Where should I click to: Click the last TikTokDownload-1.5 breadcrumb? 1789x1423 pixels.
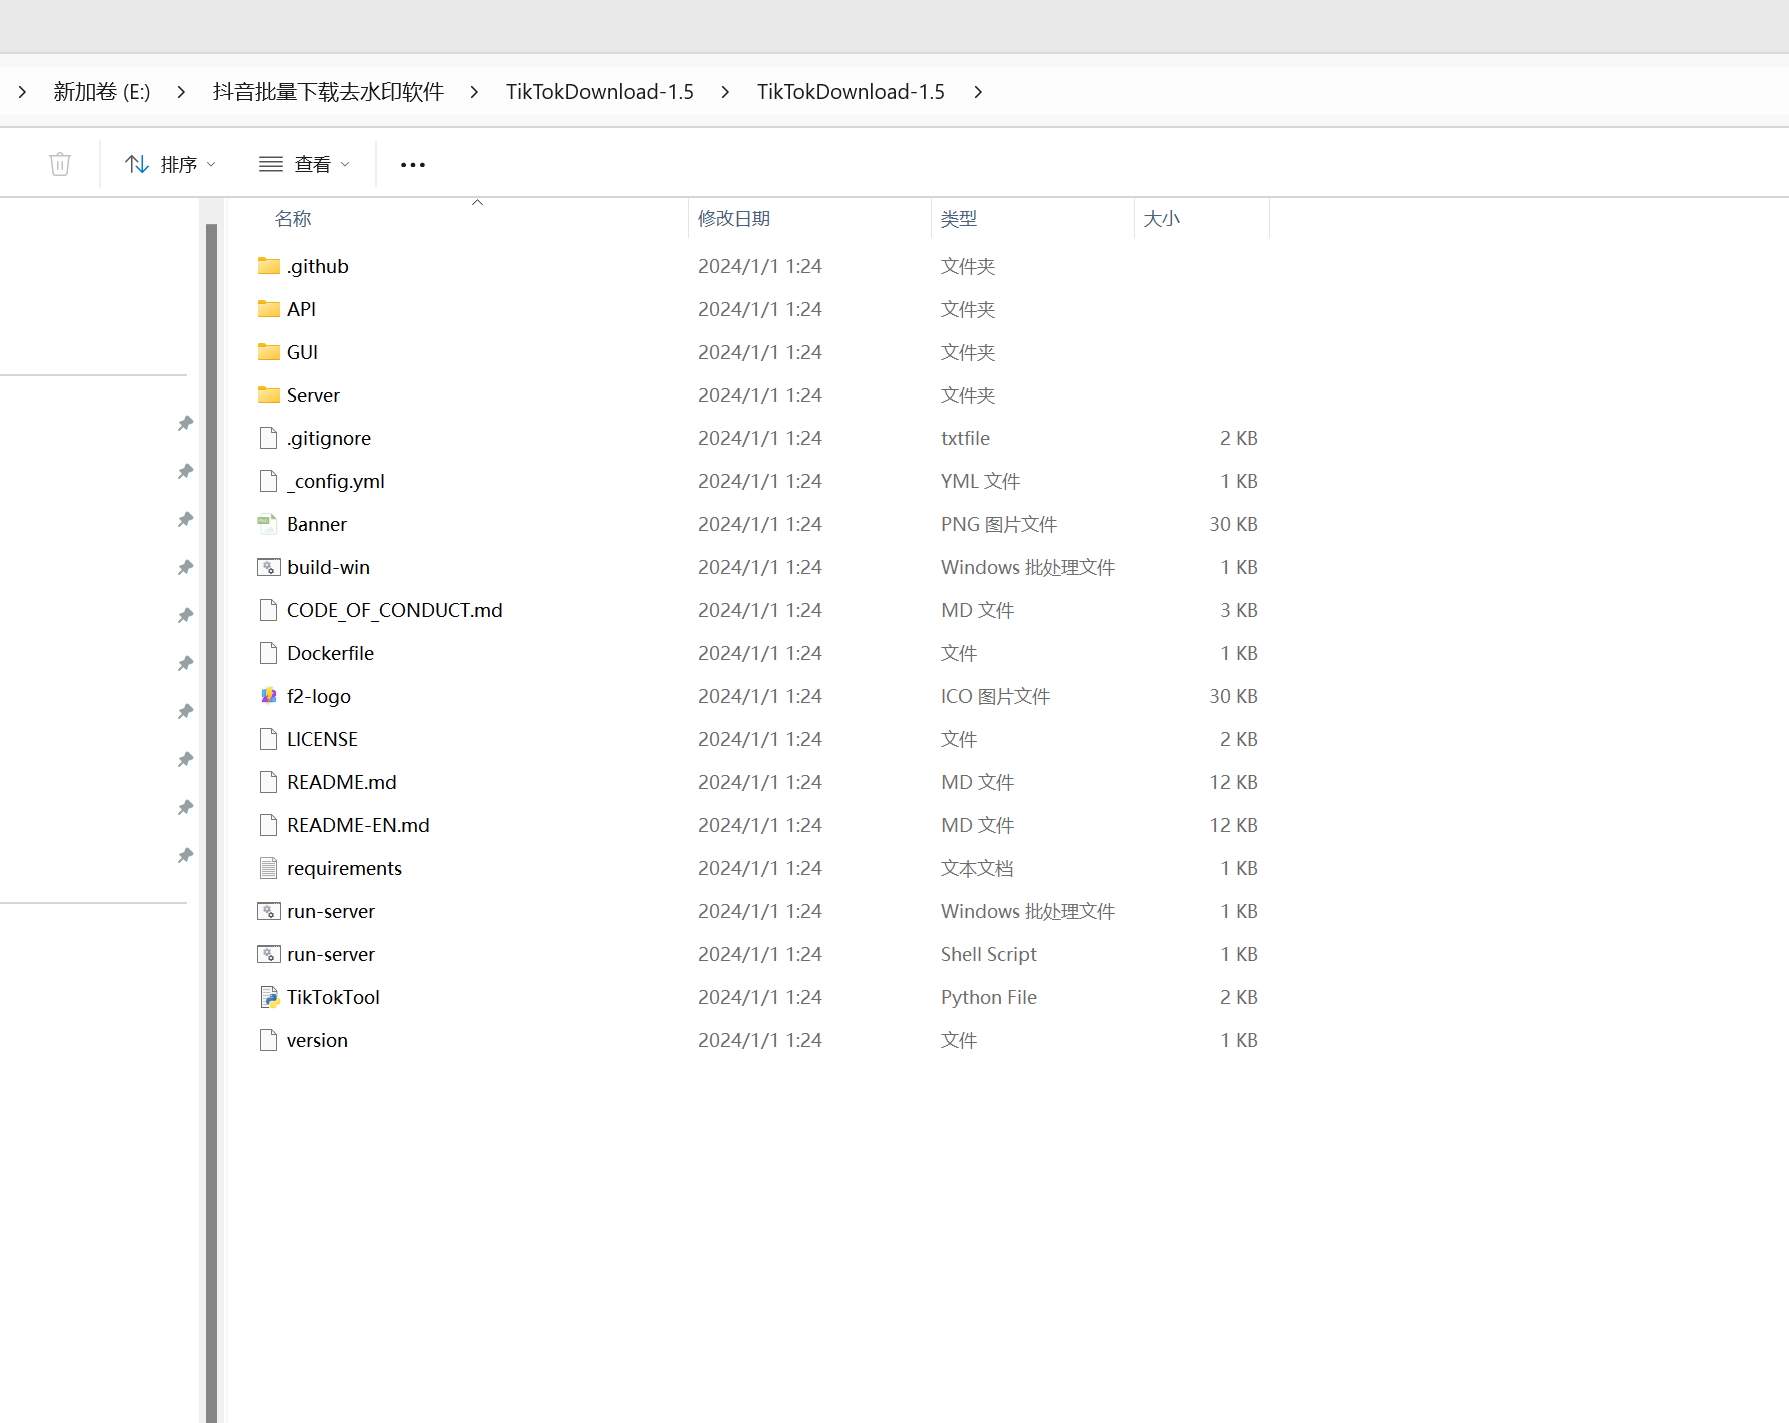click(x=851, y=92)
